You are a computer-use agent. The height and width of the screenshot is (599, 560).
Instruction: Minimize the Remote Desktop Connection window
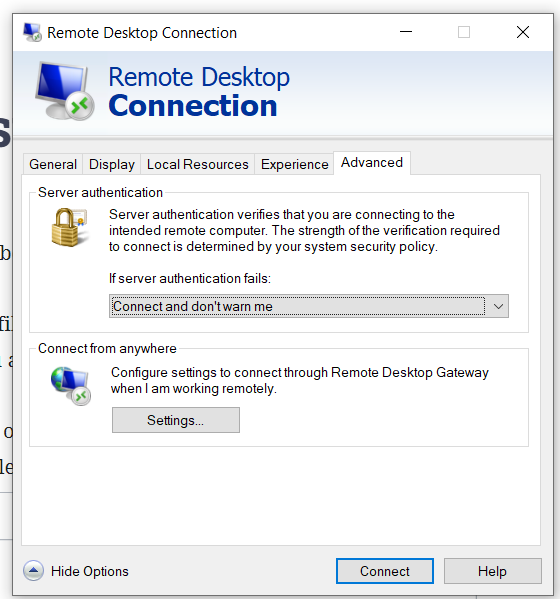click(x=406, y=32)
